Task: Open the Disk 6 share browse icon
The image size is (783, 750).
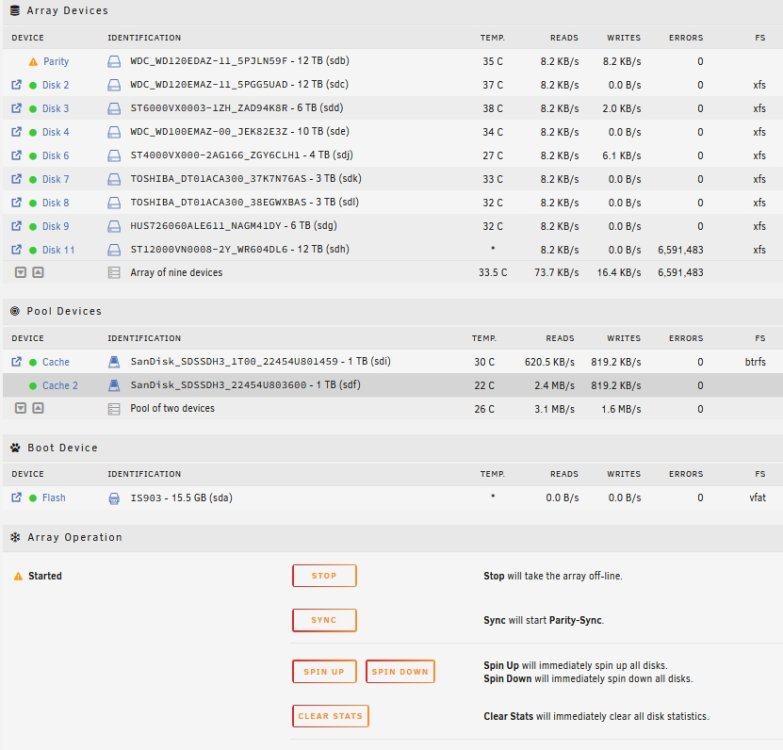Action: pos(16,155)
